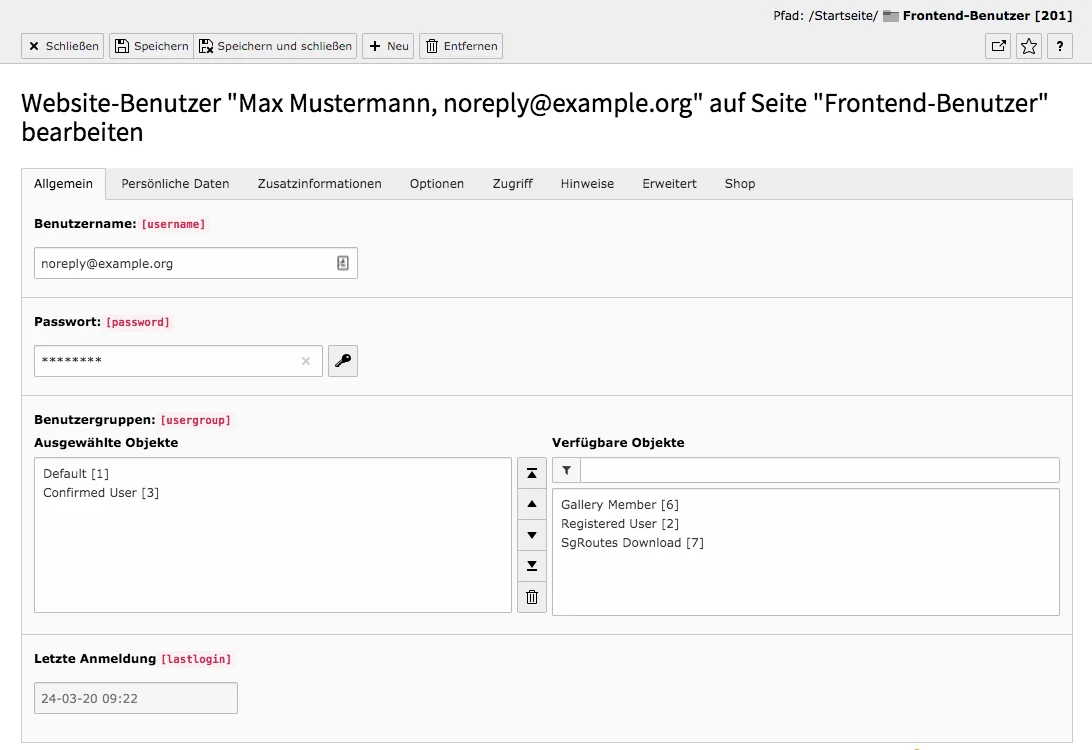Move selected user group to the top
1092x750 pixels.
coord(531,472)
